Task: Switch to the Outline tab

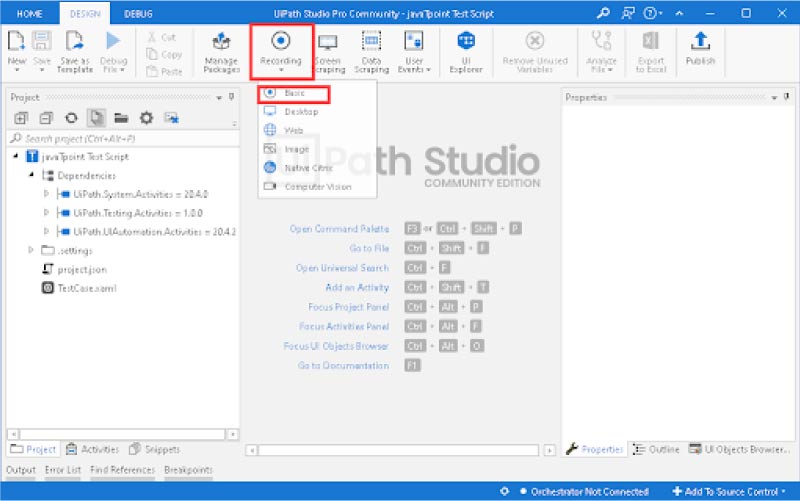Action: [x=656, y=449]
